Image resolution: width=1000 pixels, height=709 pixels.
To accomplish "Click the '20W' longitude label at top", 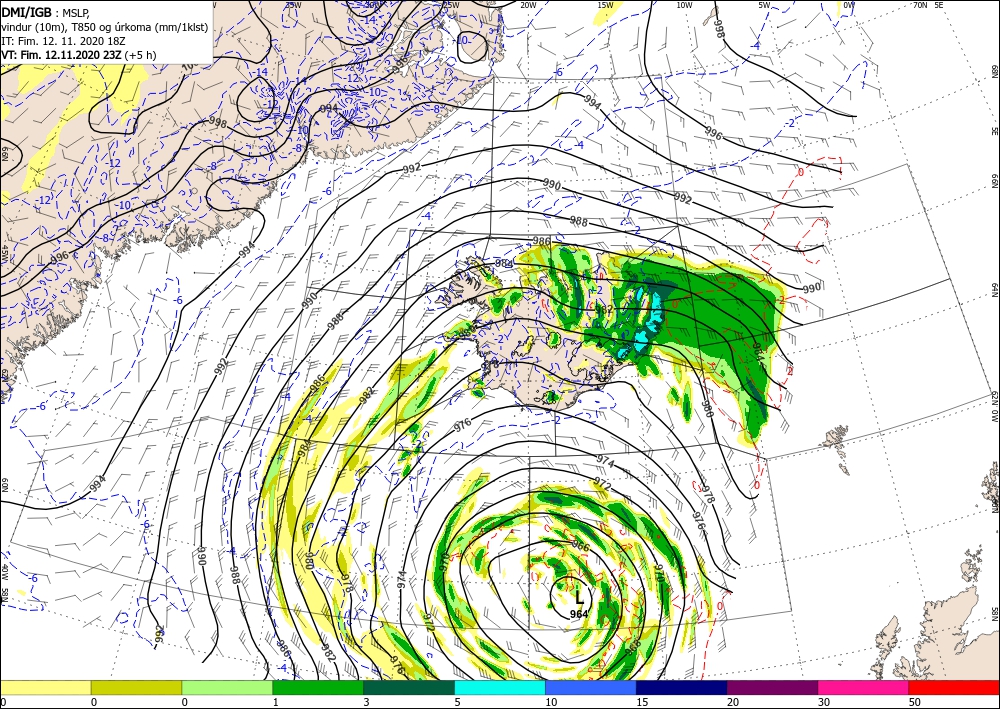I will coord(528,5).
